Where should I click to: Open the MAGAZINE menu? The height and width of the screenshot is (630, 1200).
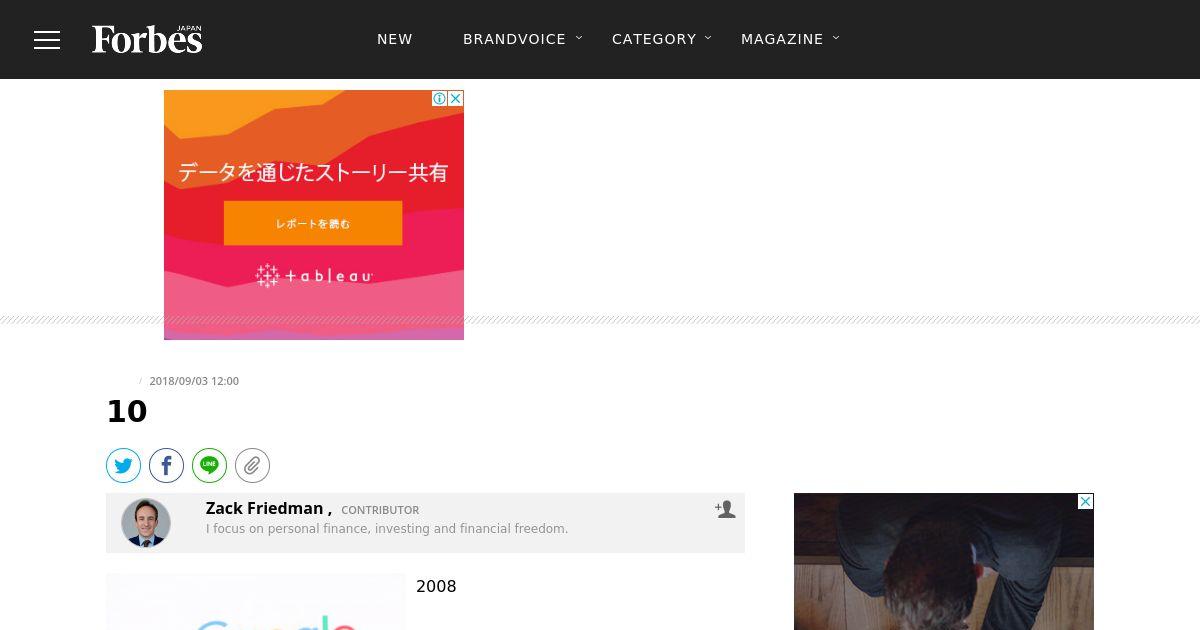pos(782,39)
